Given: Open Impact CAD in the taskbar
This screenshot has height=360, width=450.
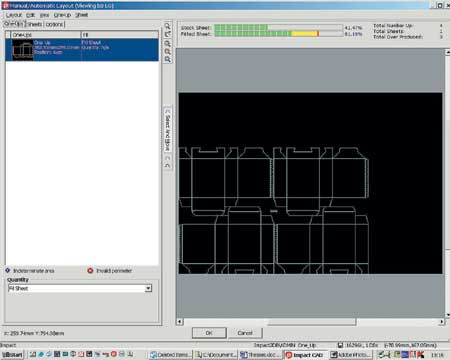Looking at the screenshot, I should pyautogui.click(x=305, y=355).
